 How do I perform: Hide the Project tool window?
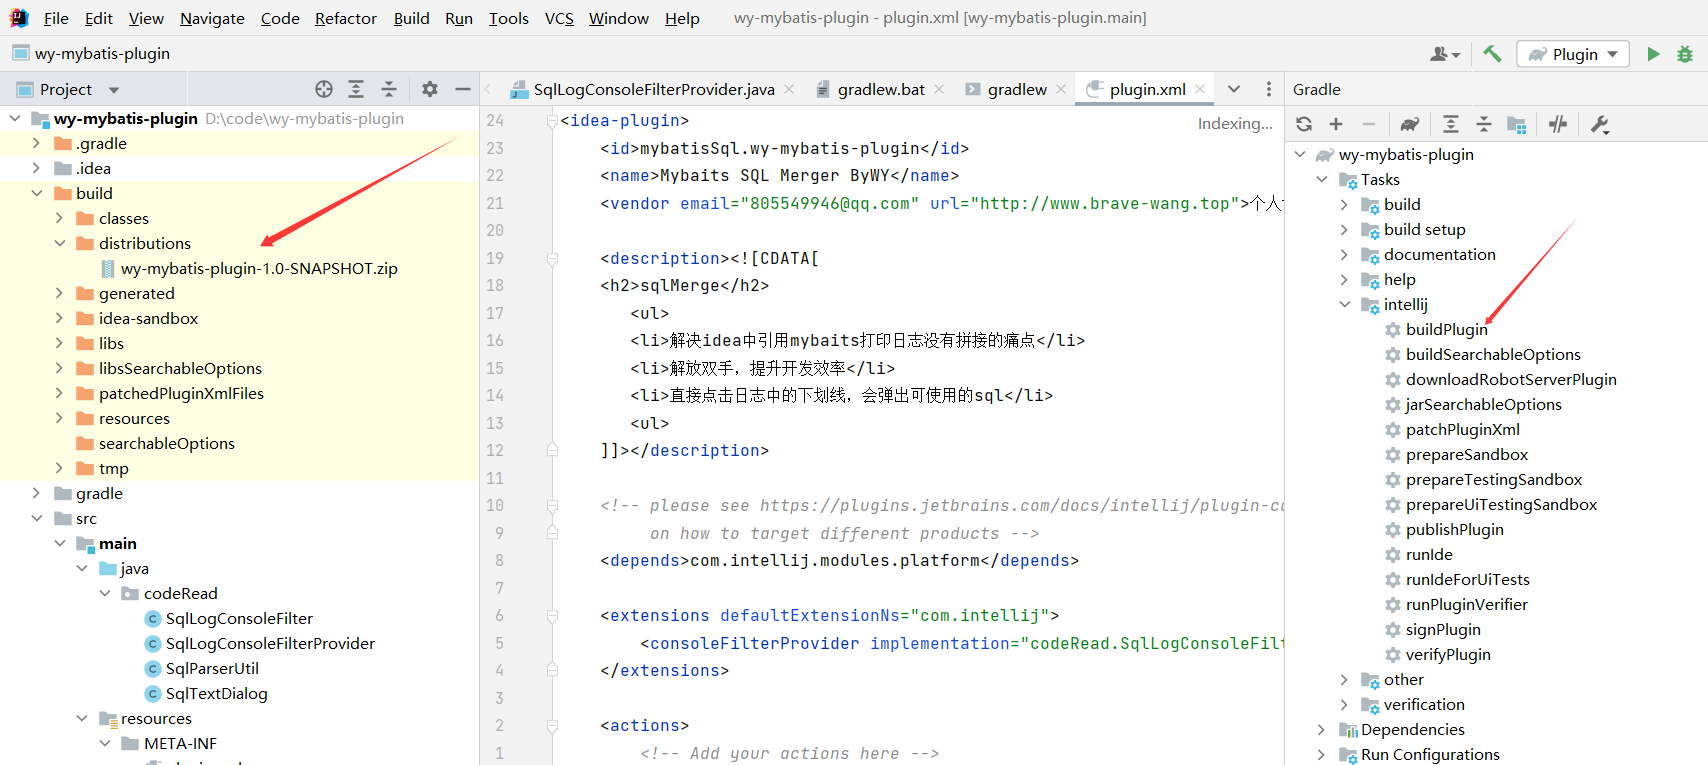462,89
